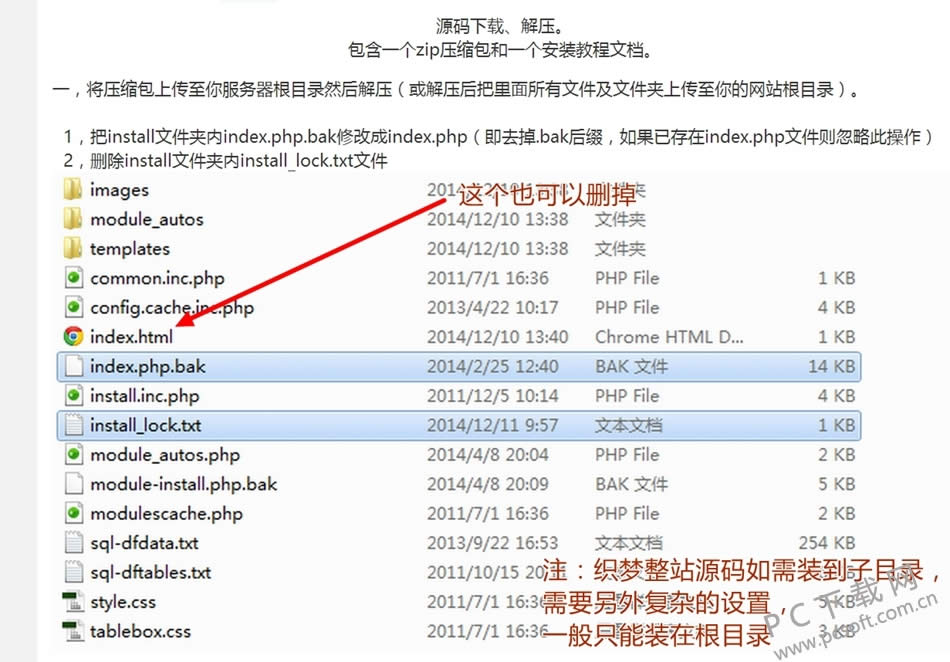Click the templates folder icon
This screenshot has width=950, height=662.
tap(72, 249)
